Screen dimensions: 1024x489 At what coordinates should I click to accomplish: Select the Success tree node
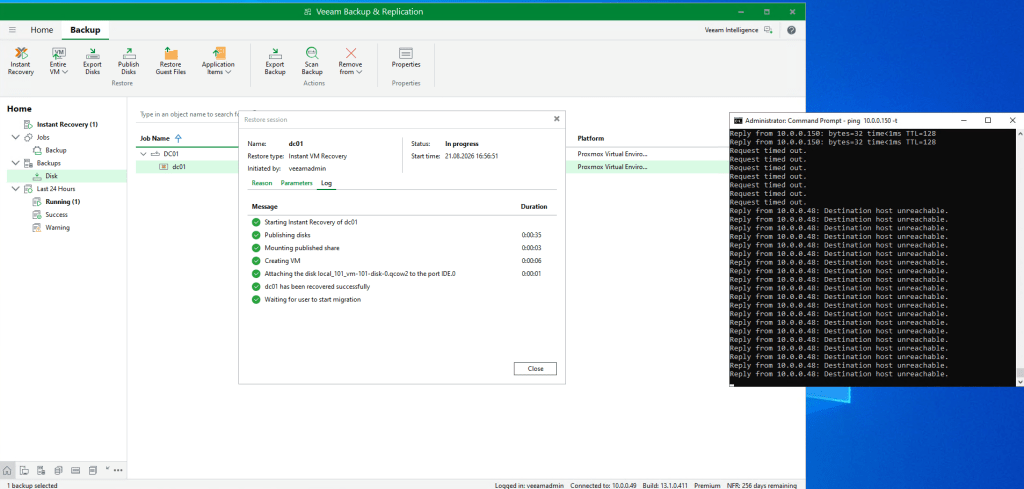(56, 215)
